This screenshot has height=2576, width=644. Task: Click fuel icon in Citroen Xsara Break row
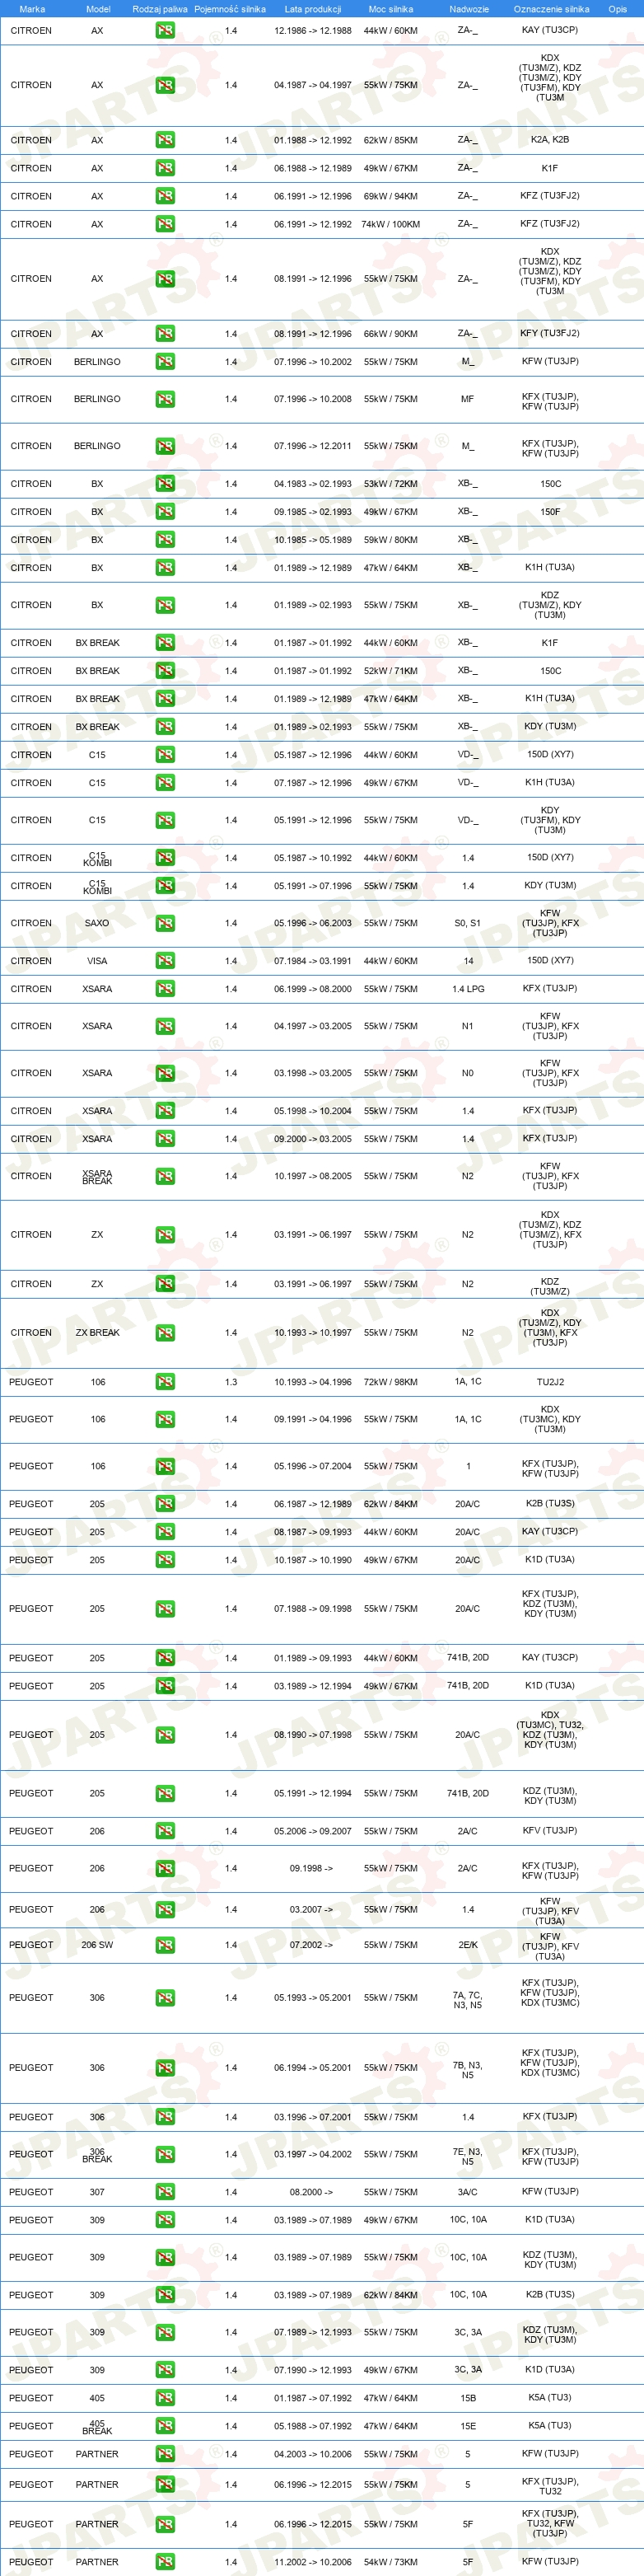click(x=165, y=1176)
